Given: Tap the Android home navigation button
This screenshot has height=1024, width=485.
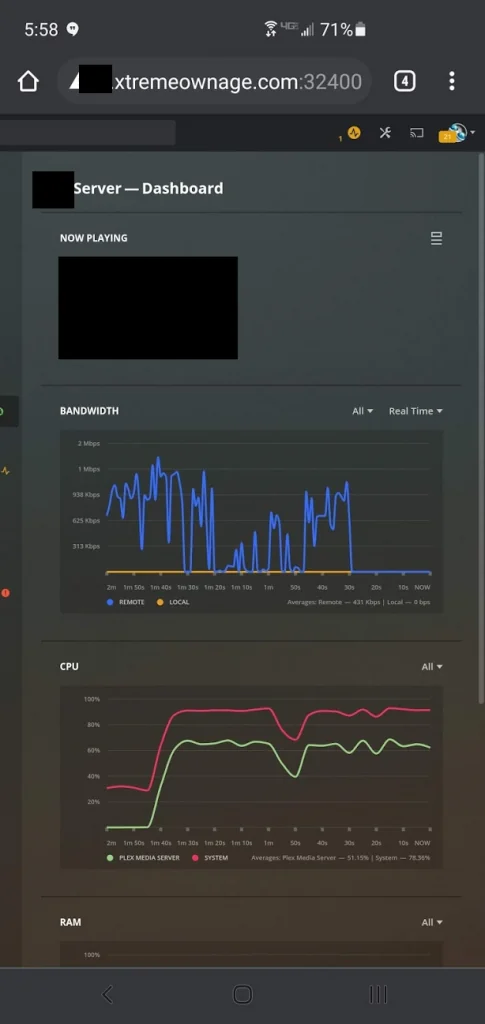Looking at the screenshot, I should coord(243,994).
